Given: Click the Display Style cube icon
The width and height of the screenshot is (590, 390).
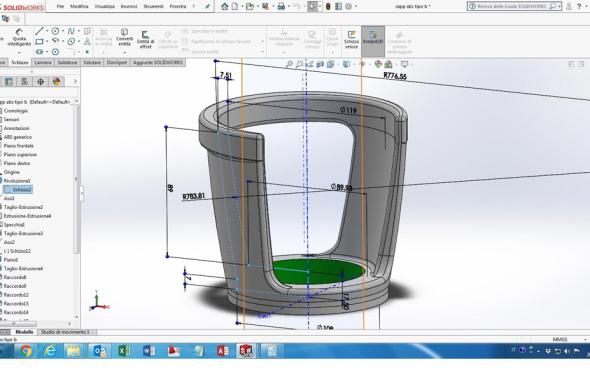Looking at the screenshot, I should [346, 64].
